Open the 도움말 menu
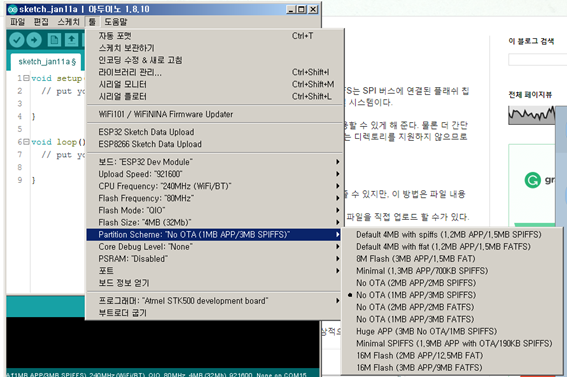The height and width of the screenshot is (377, 567). coord(116,22)
